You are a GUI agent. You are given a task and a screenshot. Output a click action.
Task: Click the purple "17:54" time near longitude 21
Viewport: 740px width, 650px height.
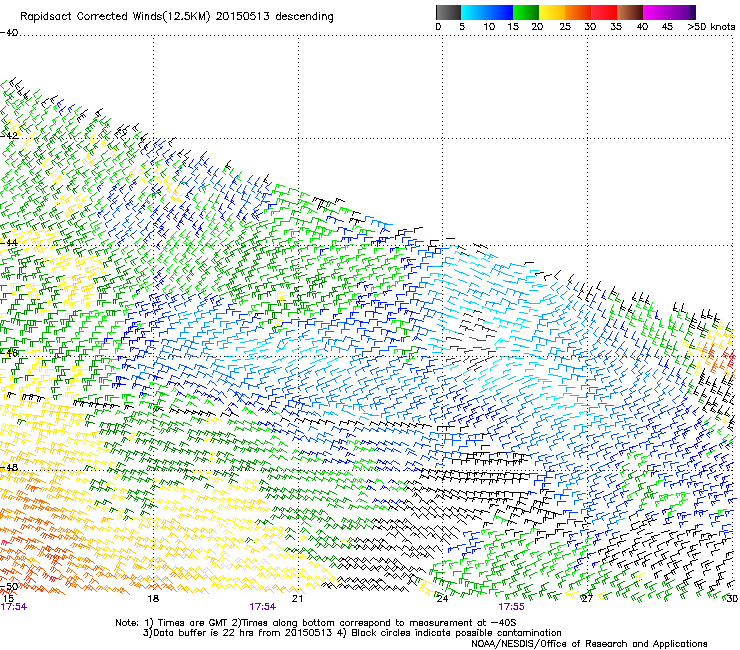(263, 607)
